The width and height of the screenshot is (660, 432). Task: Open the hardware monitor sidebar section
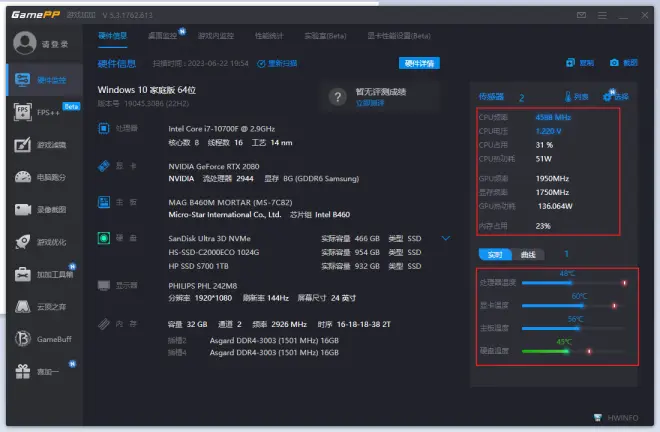[45, 80]
